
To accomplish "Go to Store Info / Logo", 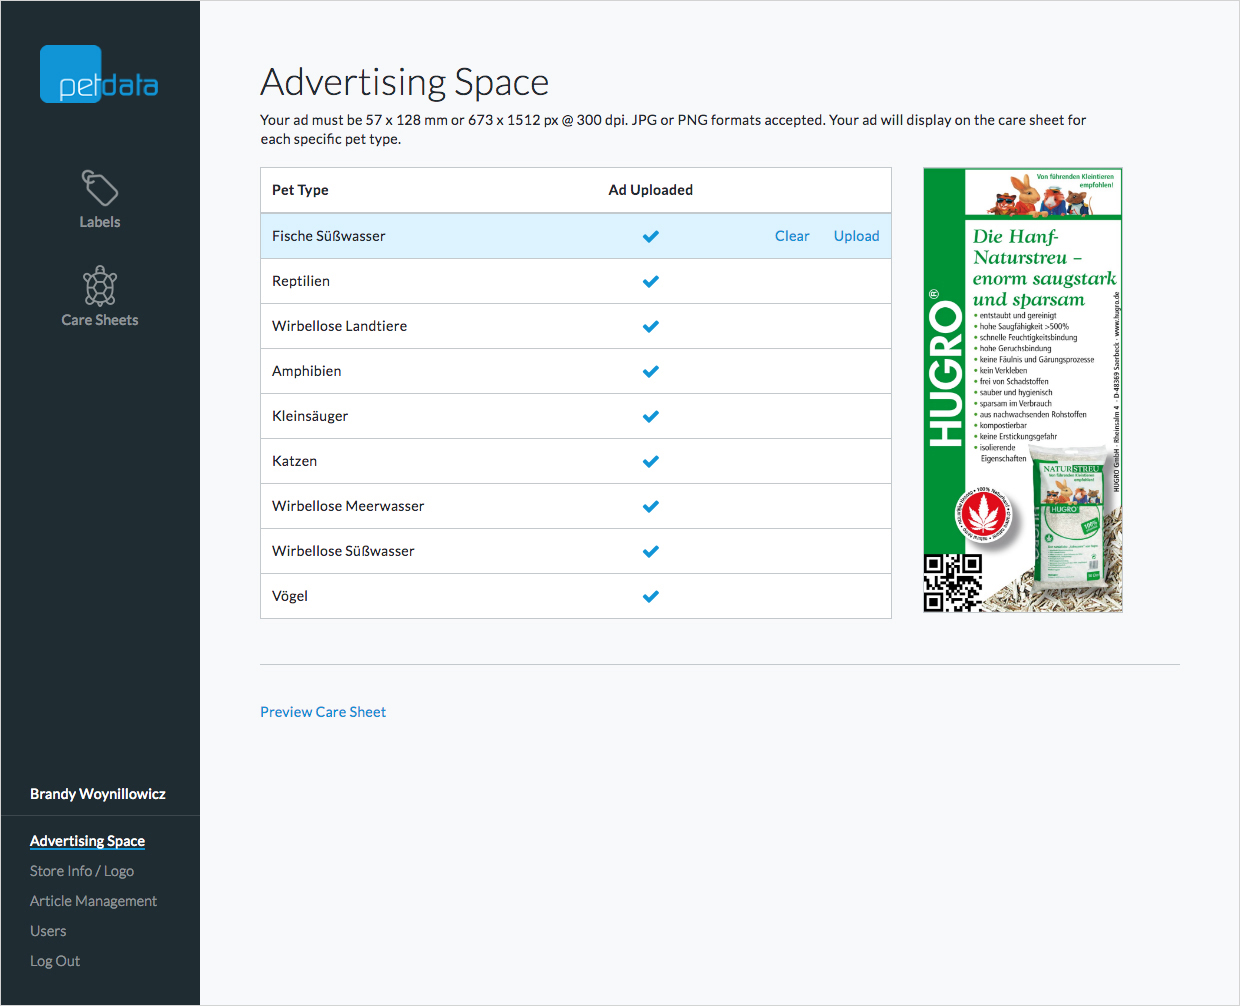I will (82, 871).
